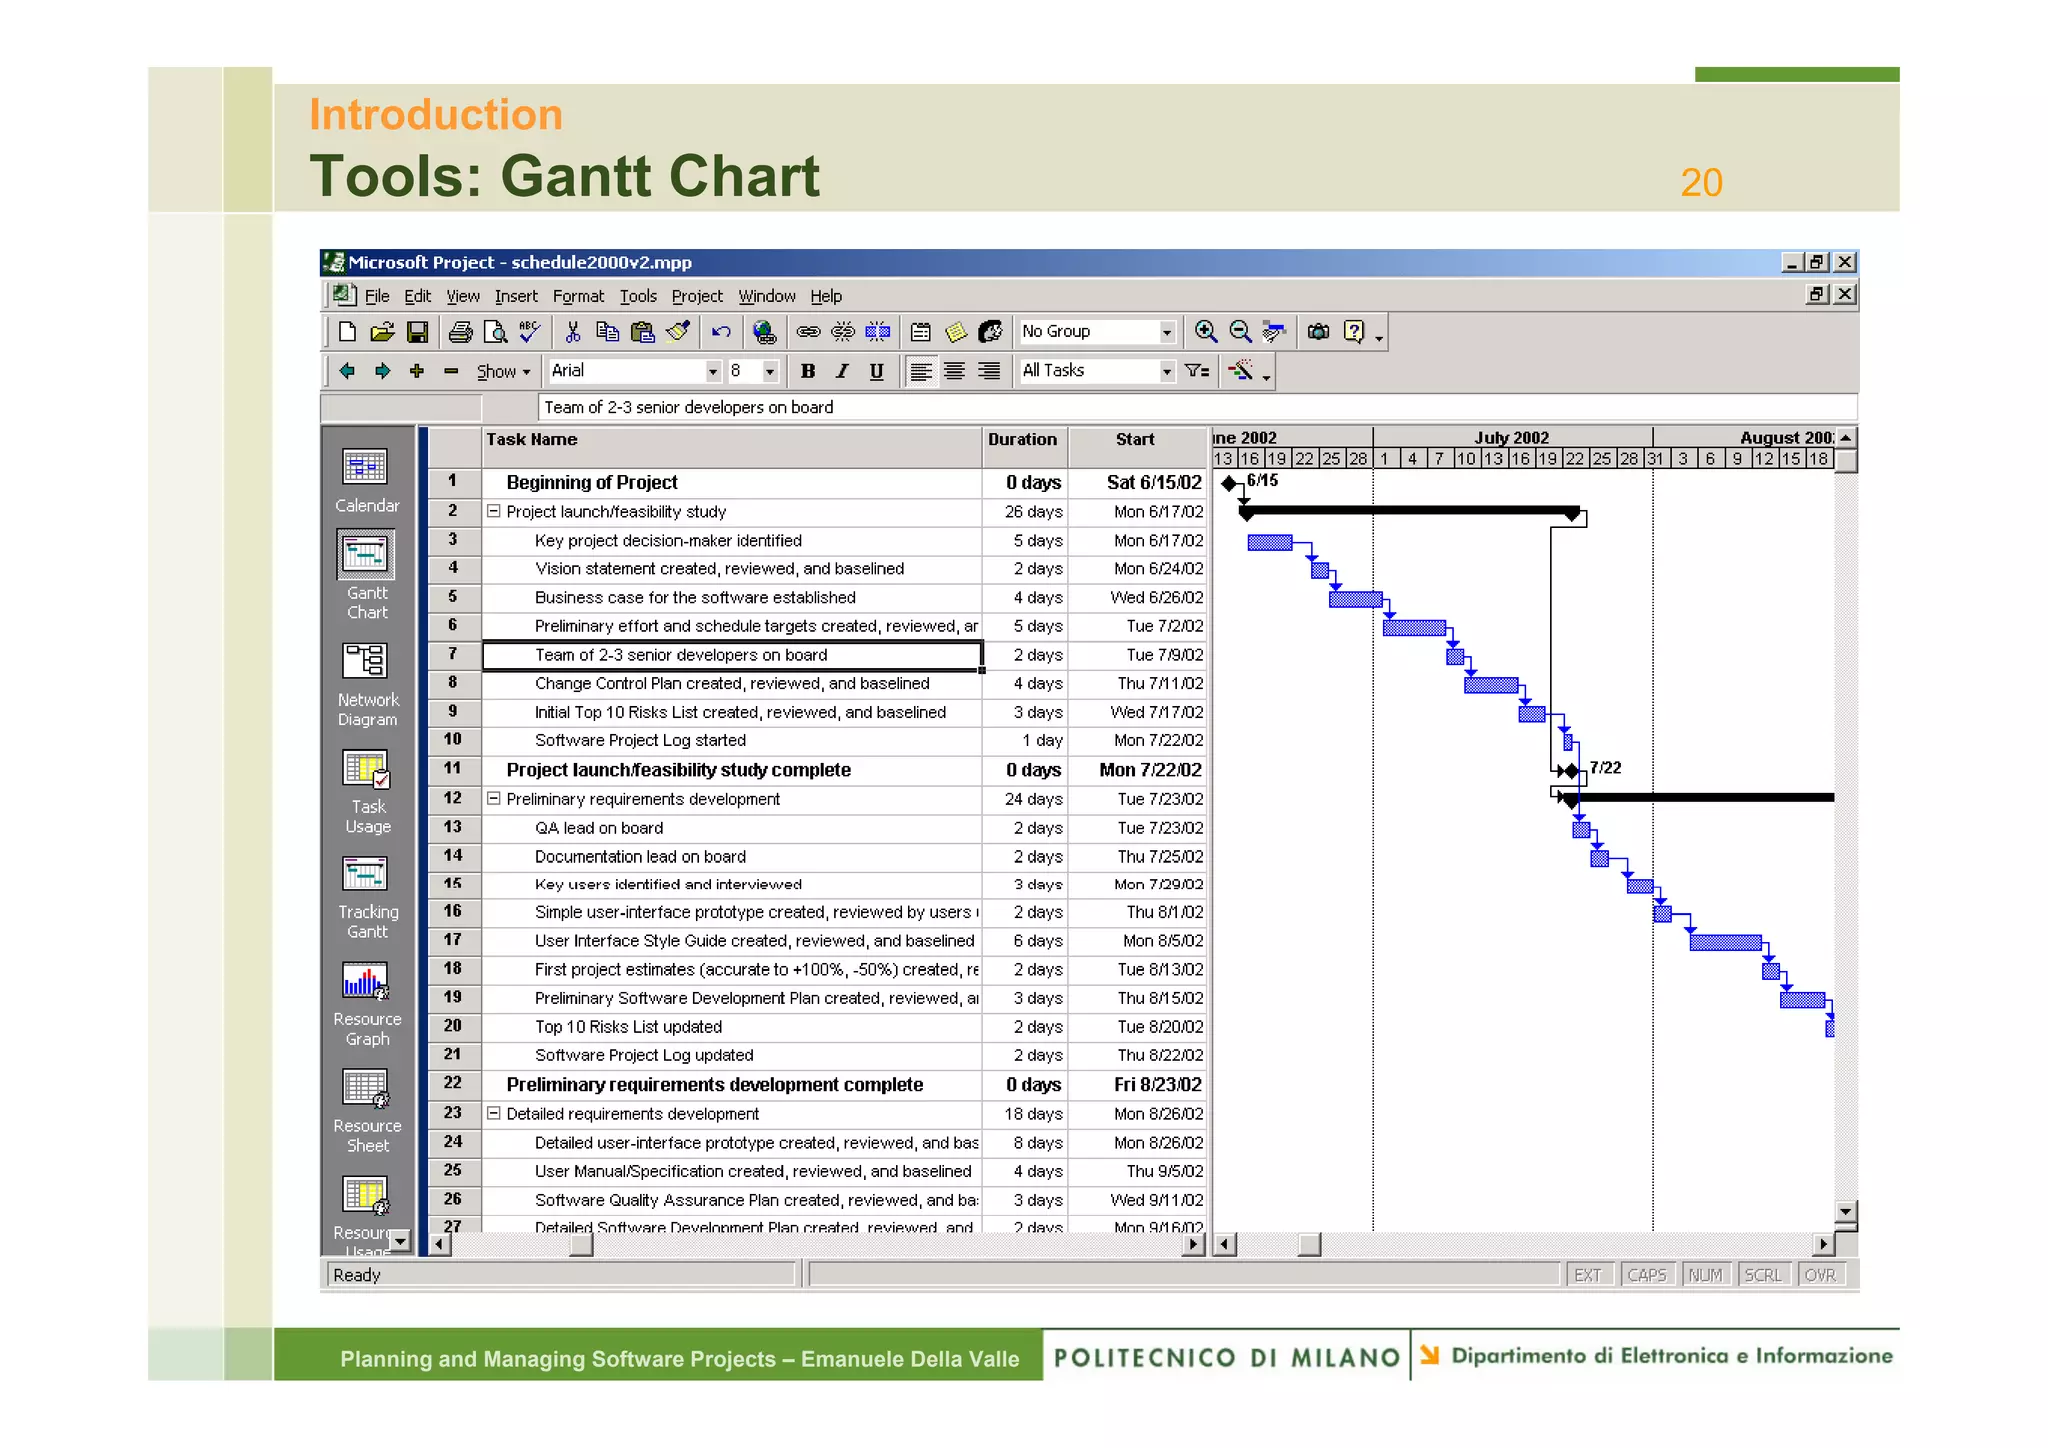2048x1448 pixels.
Task: Set Align Left alignment
Action: click(x=921, y=371)
